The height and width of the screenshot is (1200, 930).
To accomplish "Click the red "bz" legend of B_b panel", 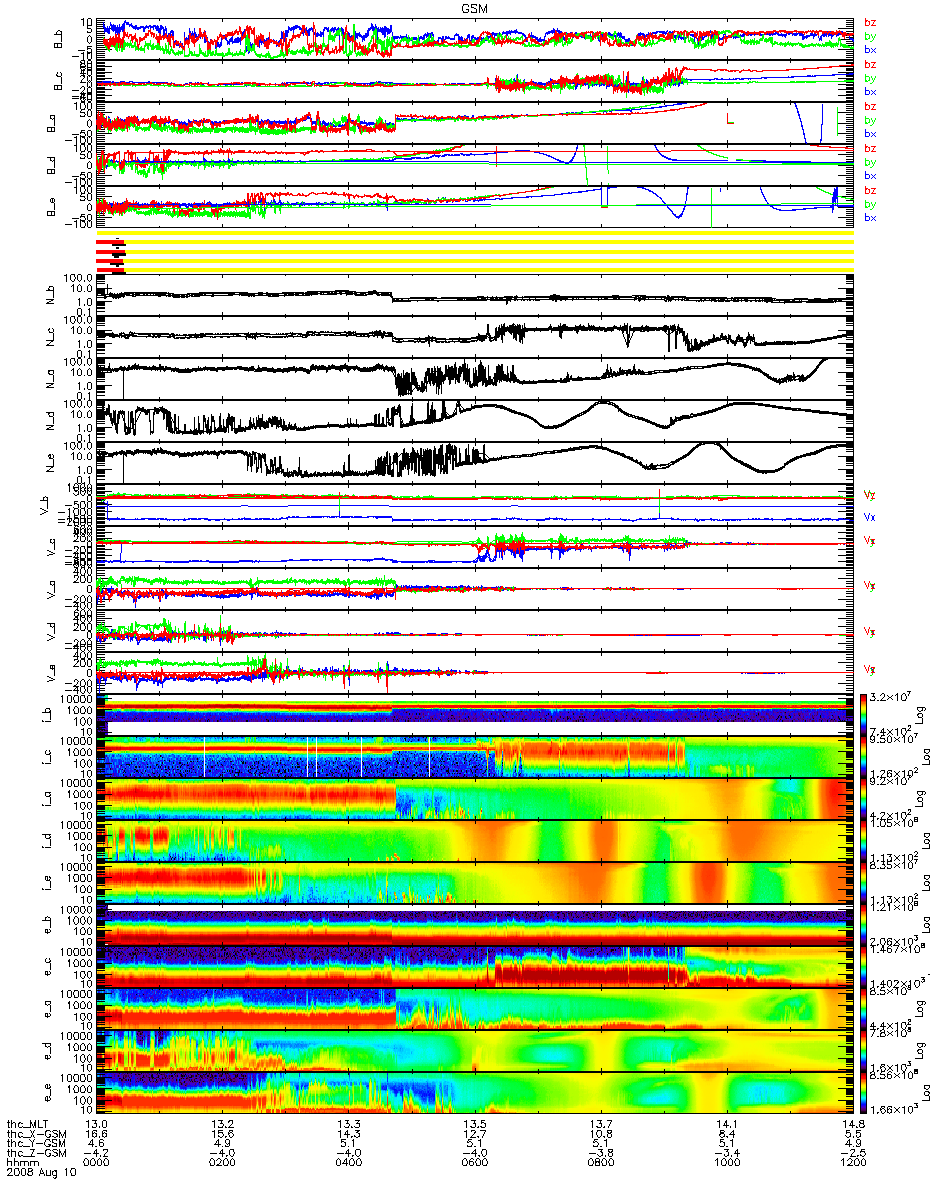I will pyautogui.click(x=871, y=24).
